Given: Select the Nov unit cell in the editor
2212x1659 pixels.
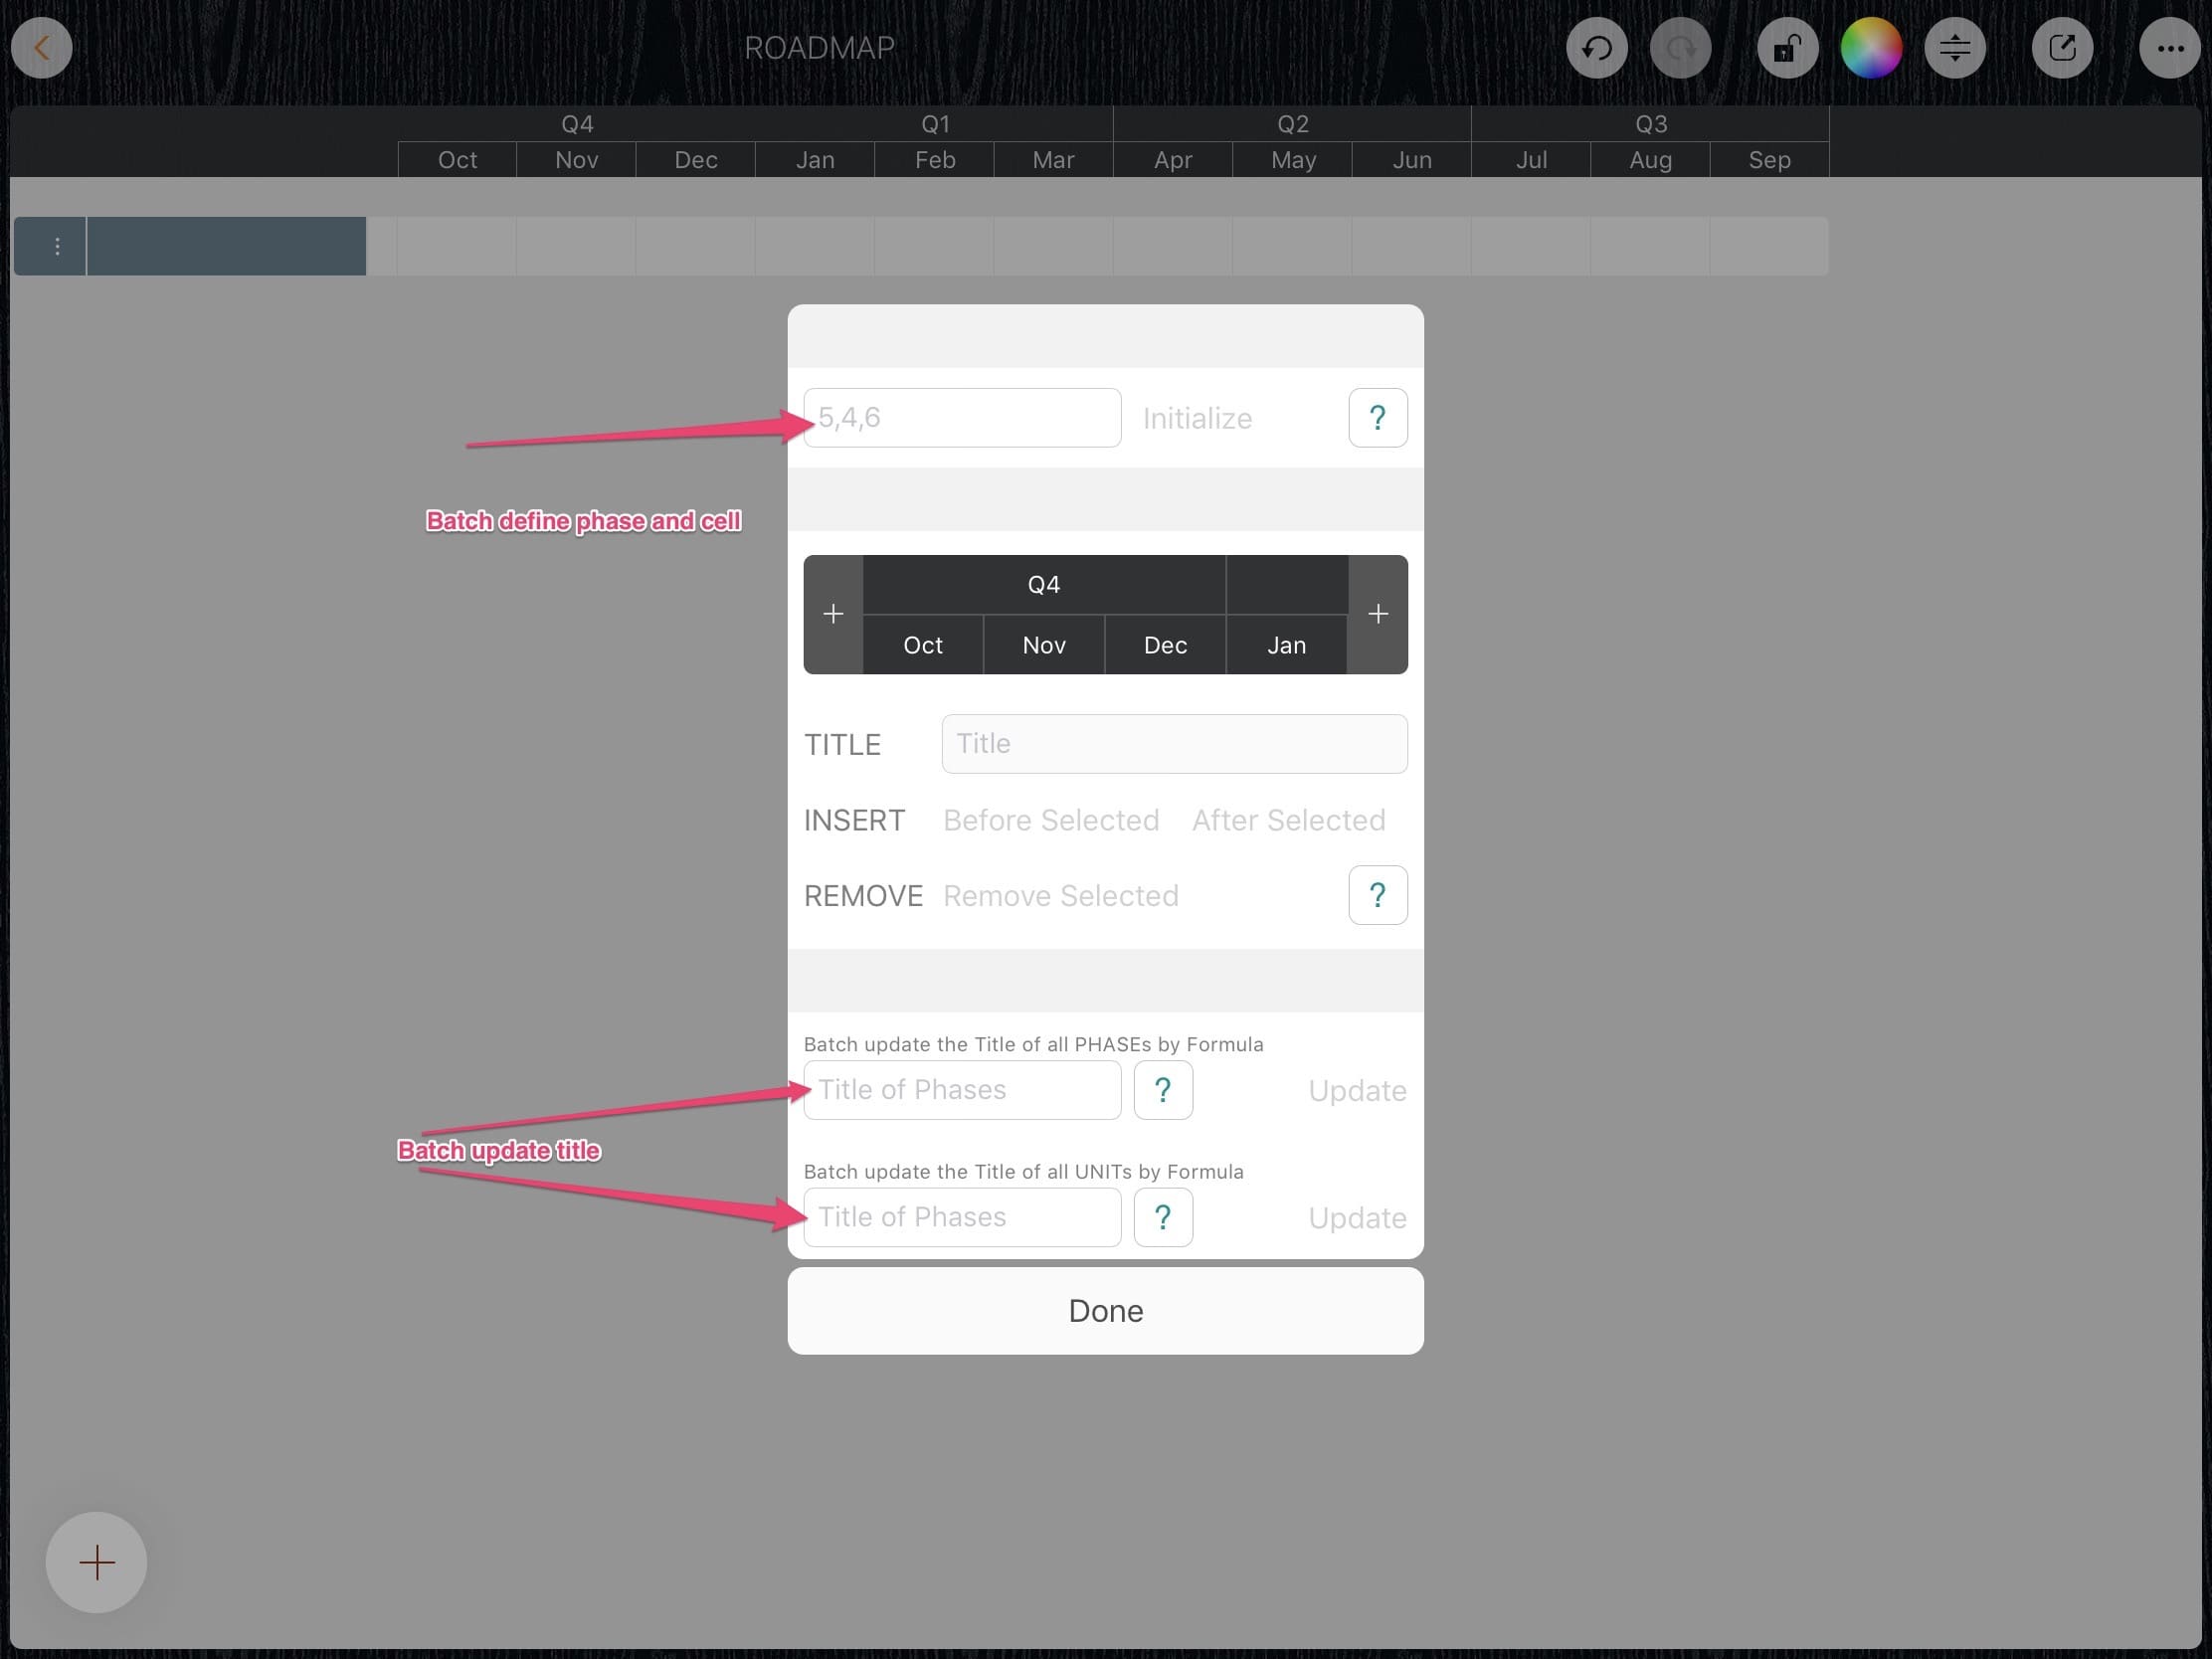Looking at the screenshot, I should tap(1043, 645).
